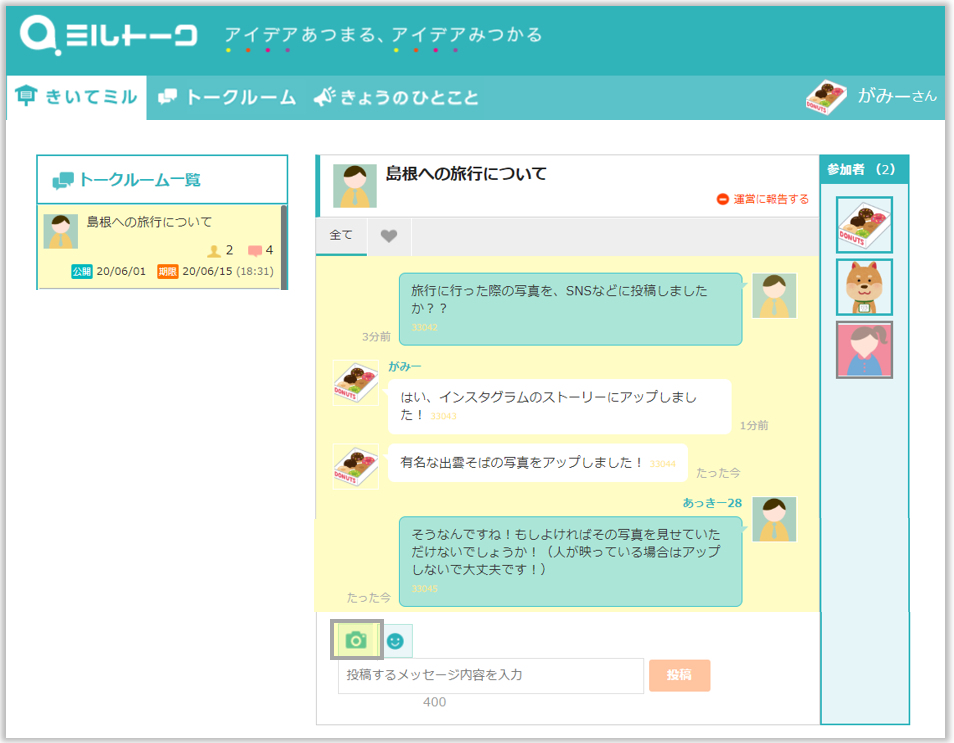Click the ミルトーク logo
This screenshot has width=954, height=743.
point(110,36)
